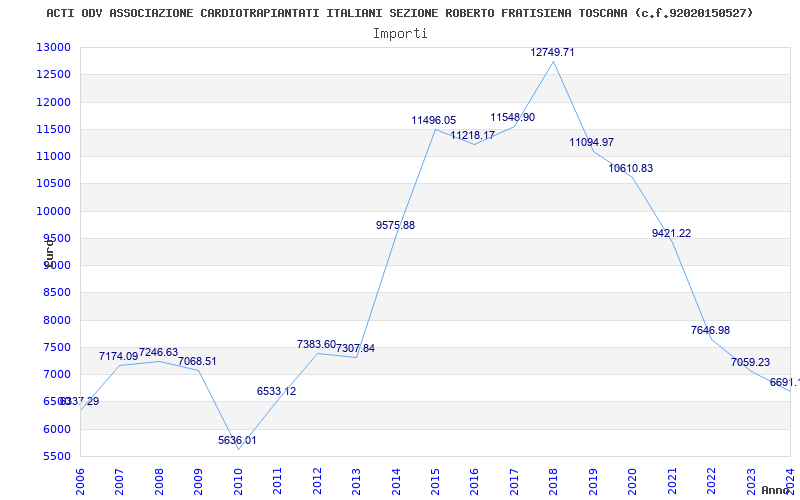Click y-axis value 10500

click(53, 184)
